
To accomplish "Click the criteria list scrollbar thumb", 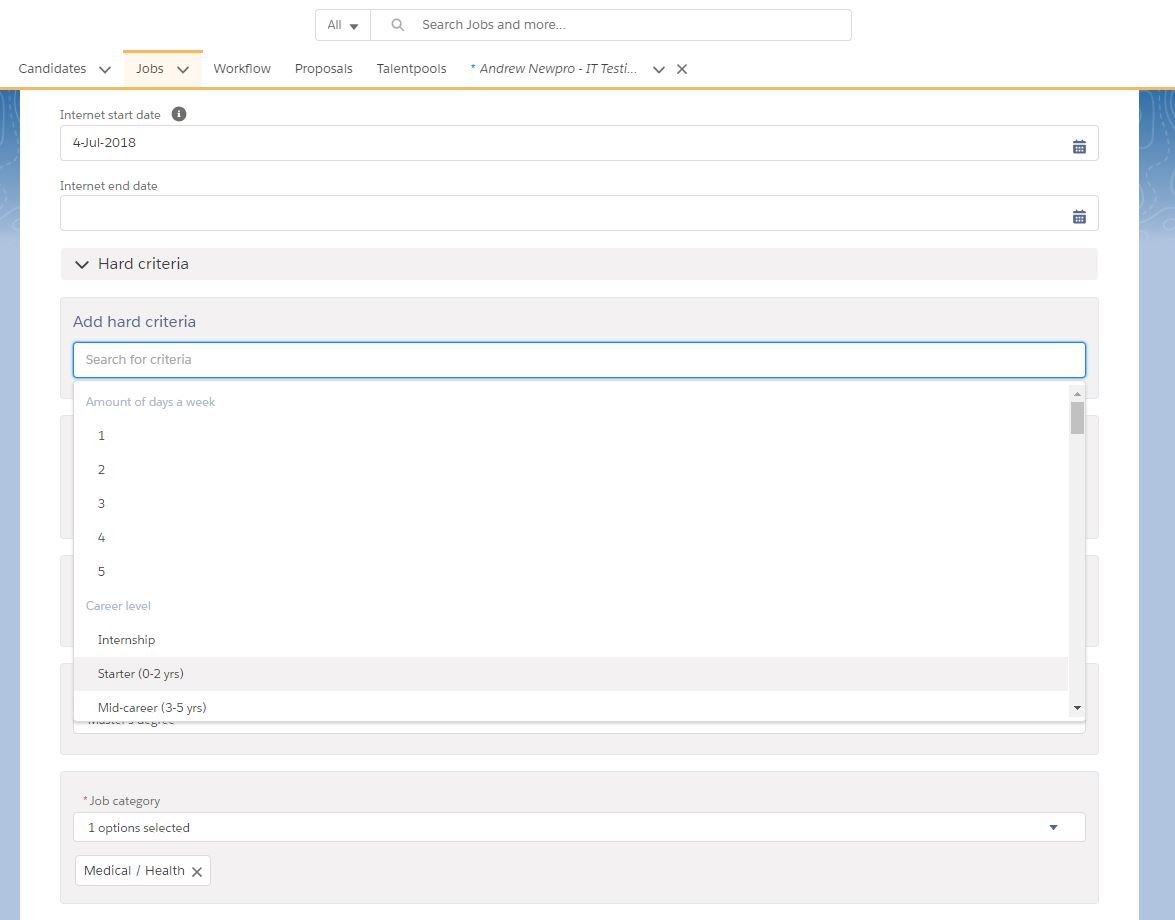I will click(x=1077, y=418).
